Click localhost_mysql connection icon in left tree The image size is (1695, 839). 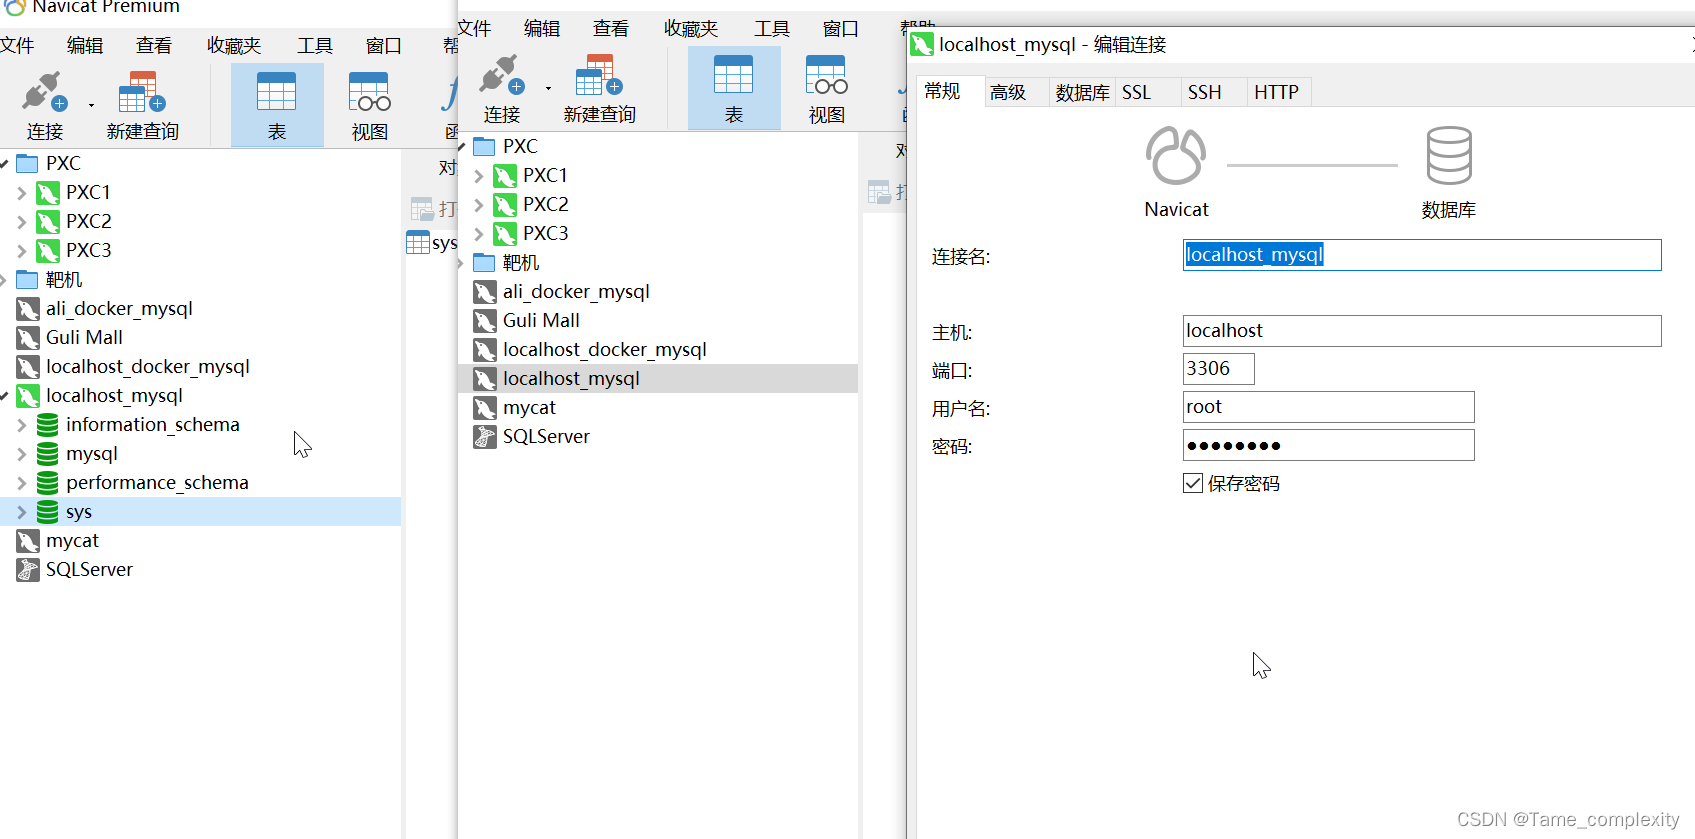coord(28,396)
